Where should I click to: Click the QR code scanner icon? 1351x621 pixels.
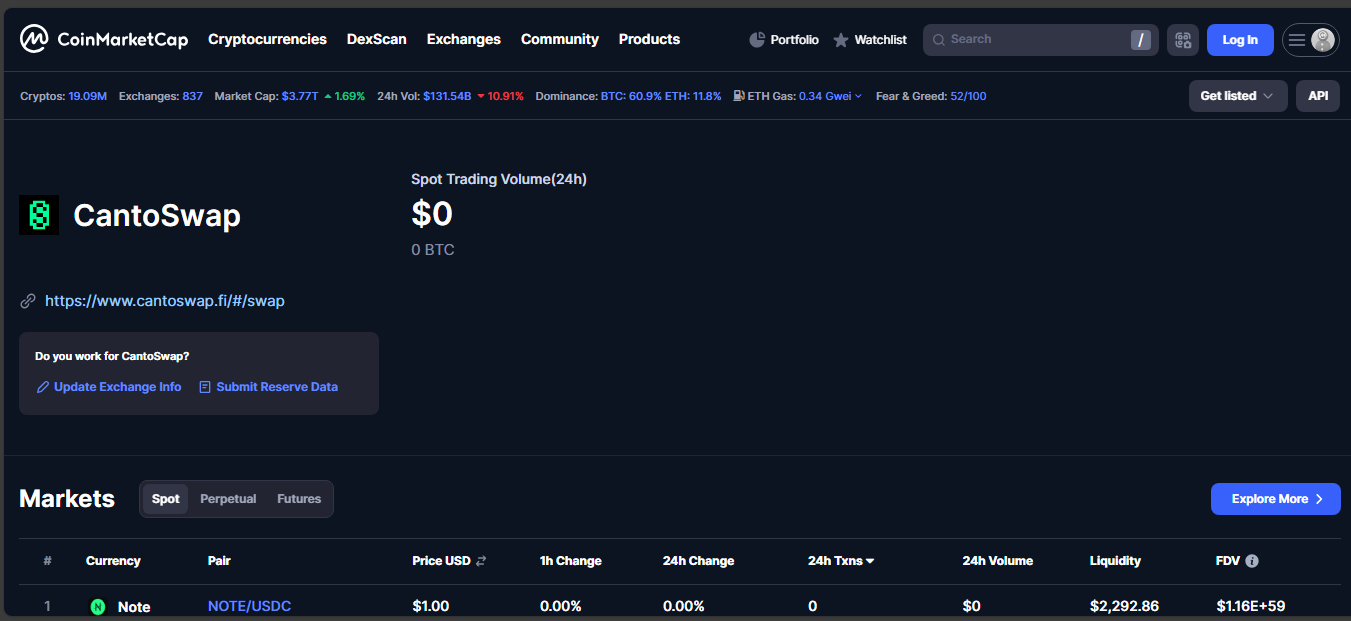click(1183, 40)
